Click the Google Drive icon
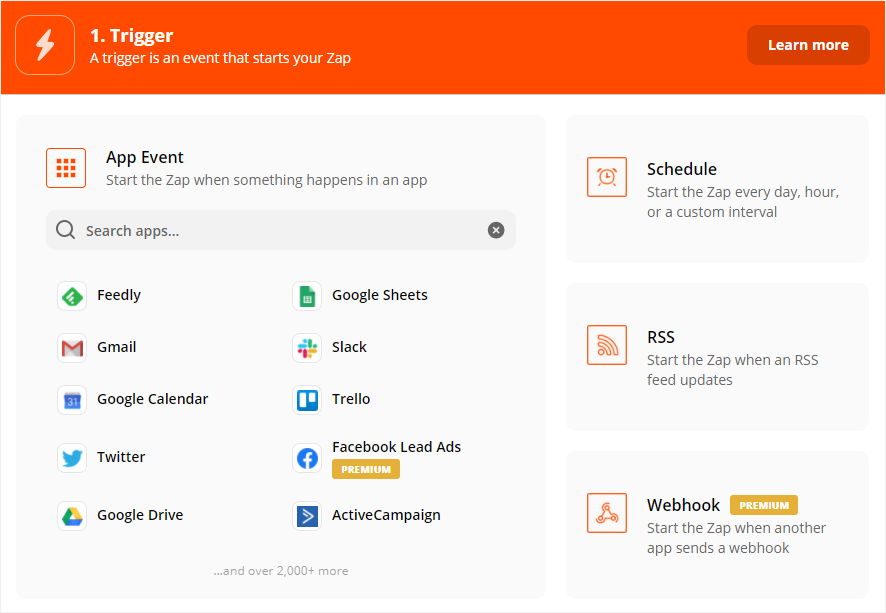Screen dimensions: 886x613 [x=72, y=516]
